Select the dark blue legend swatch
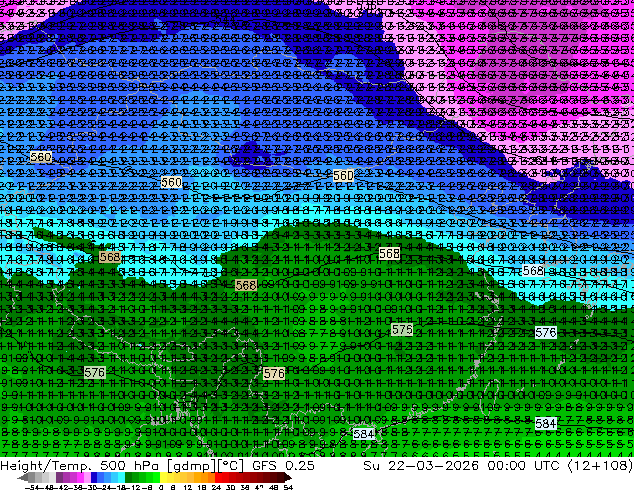The height and width of the screenshot is (490, 634). pos(94,477)
